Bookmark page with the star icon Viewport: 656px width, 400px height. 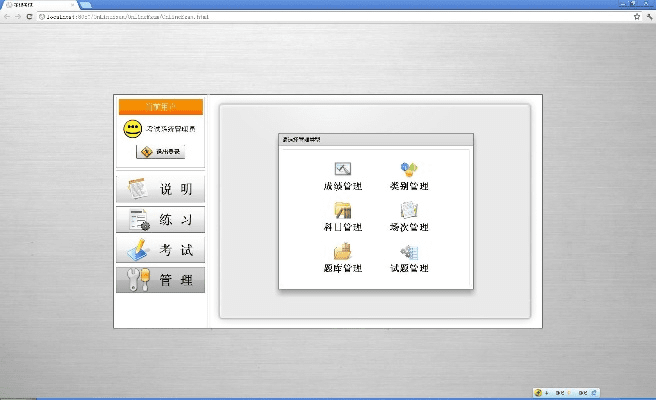click(x=636, y=17)
